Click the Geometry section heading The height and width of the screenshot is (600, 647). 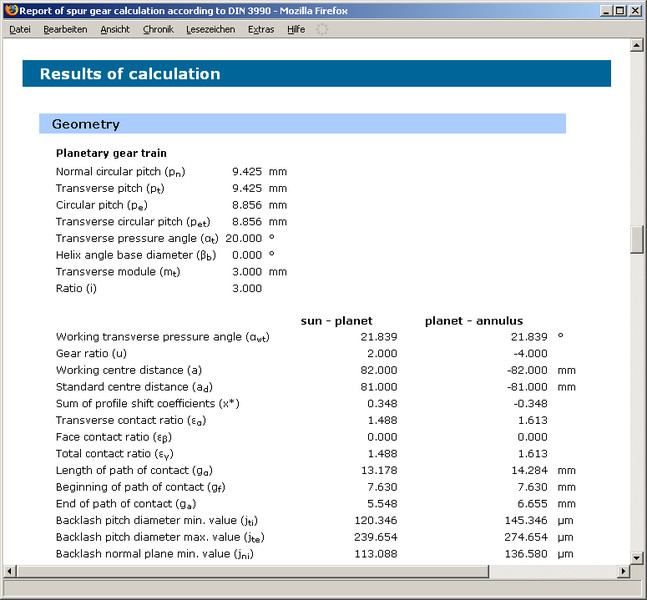coord(86,124)
